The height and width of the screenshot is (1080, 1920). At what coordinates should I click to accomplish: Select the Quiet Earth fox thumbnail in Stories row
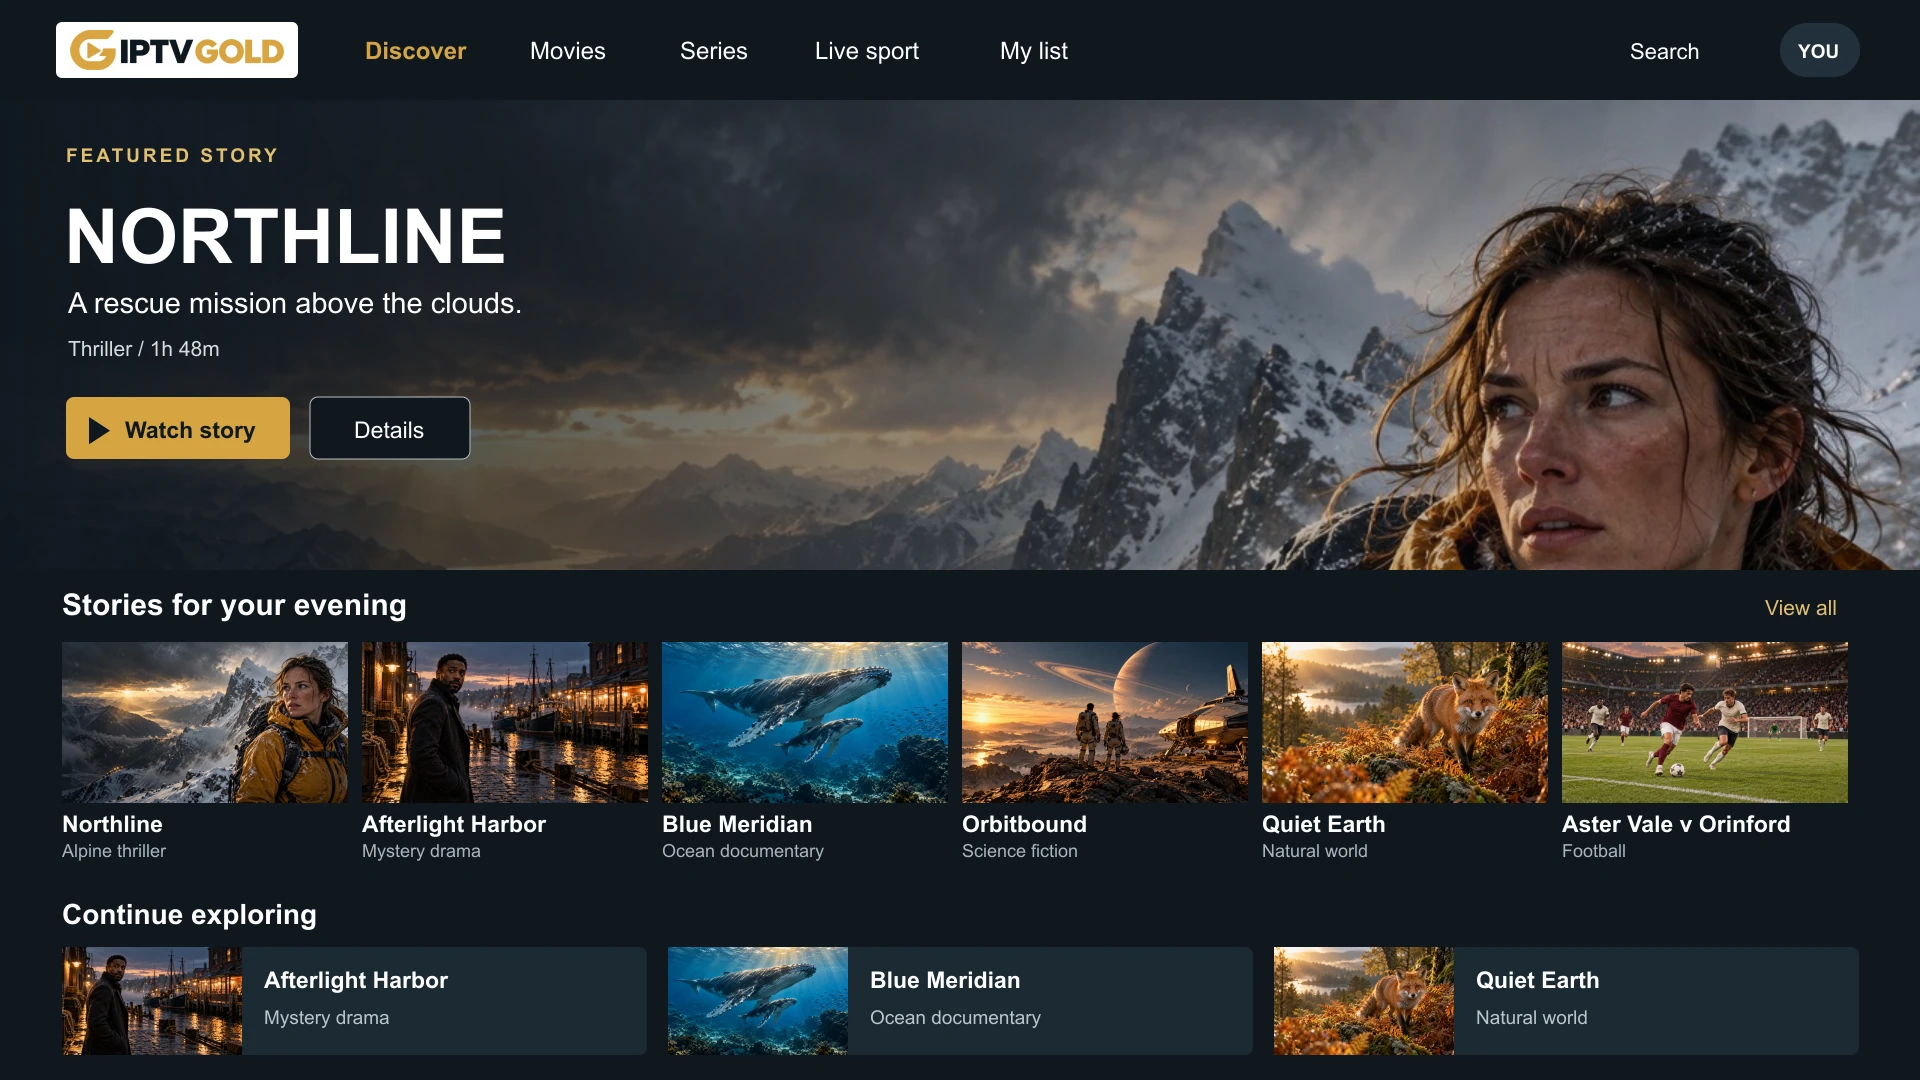pyautogui.click(x=1405, y=722)
